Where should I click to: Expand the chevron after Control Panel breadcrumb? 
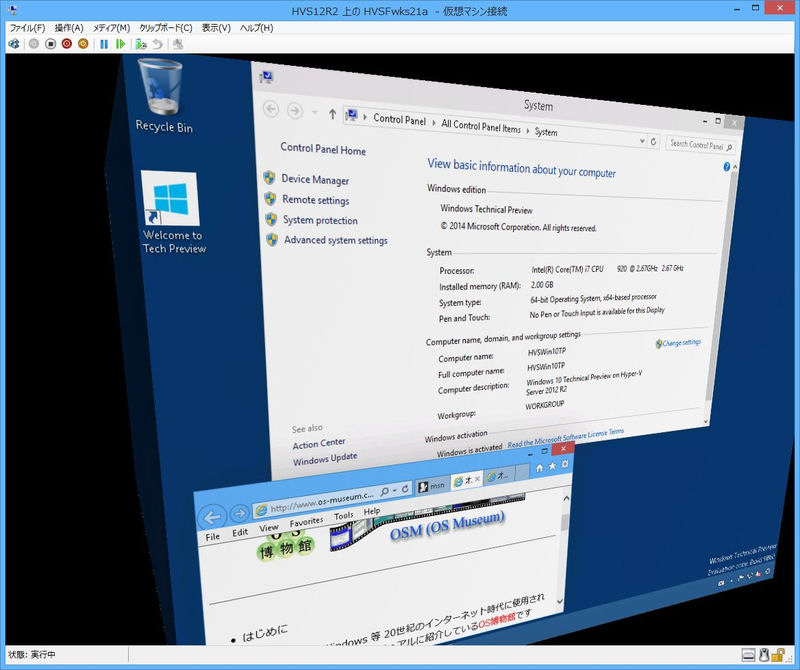coord(434,122)
